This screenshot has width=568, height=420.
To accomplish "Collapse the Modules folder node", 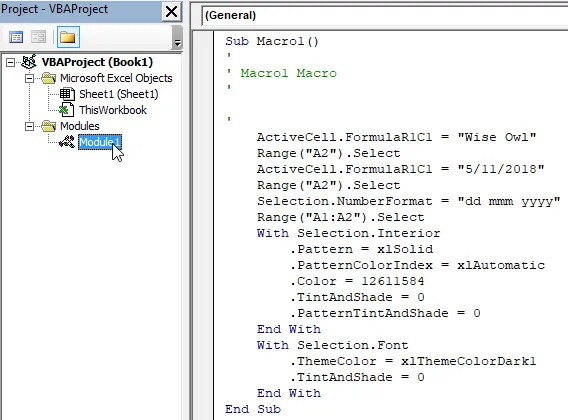I will pos(29,126).
